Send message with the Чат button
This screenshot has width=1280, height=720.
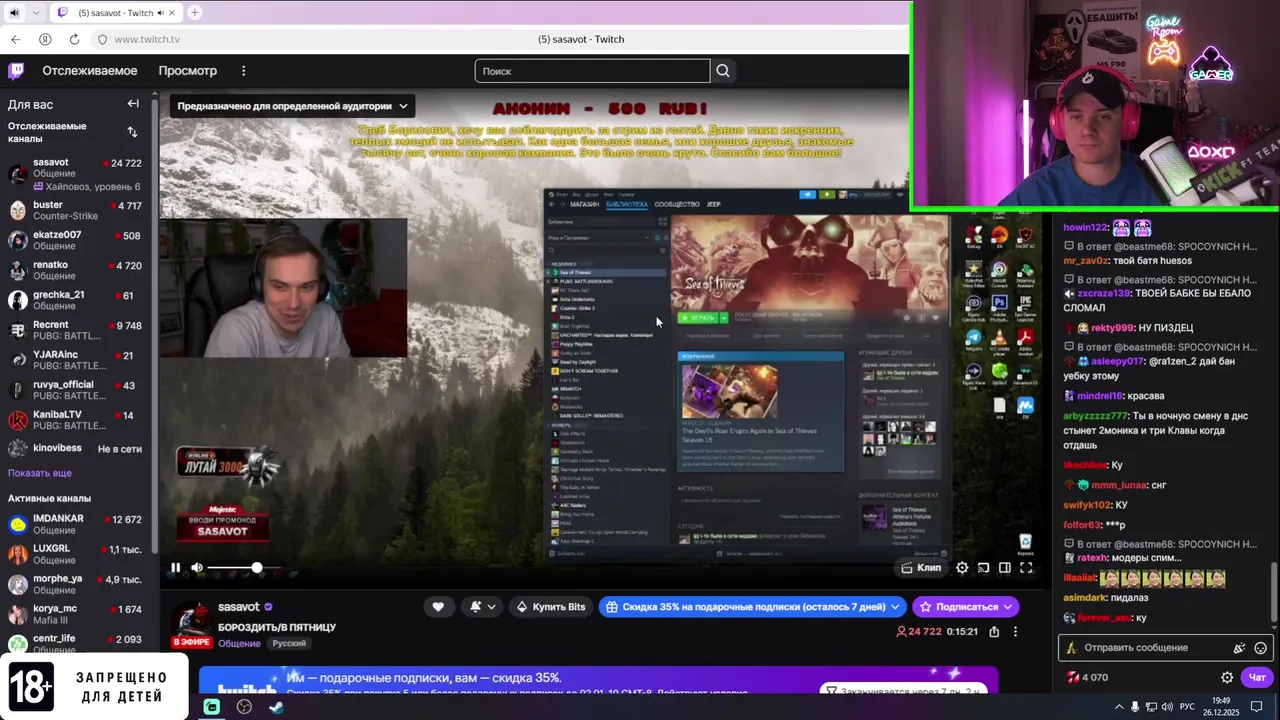pos(1257,677)
